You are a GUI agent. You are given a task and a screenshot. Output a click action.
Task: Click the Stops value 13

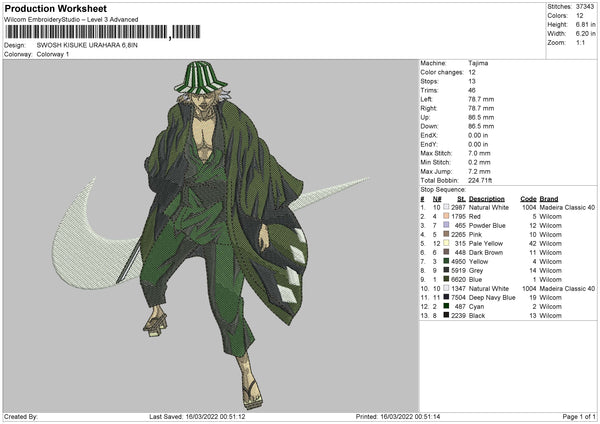click(x=472, y=81)
